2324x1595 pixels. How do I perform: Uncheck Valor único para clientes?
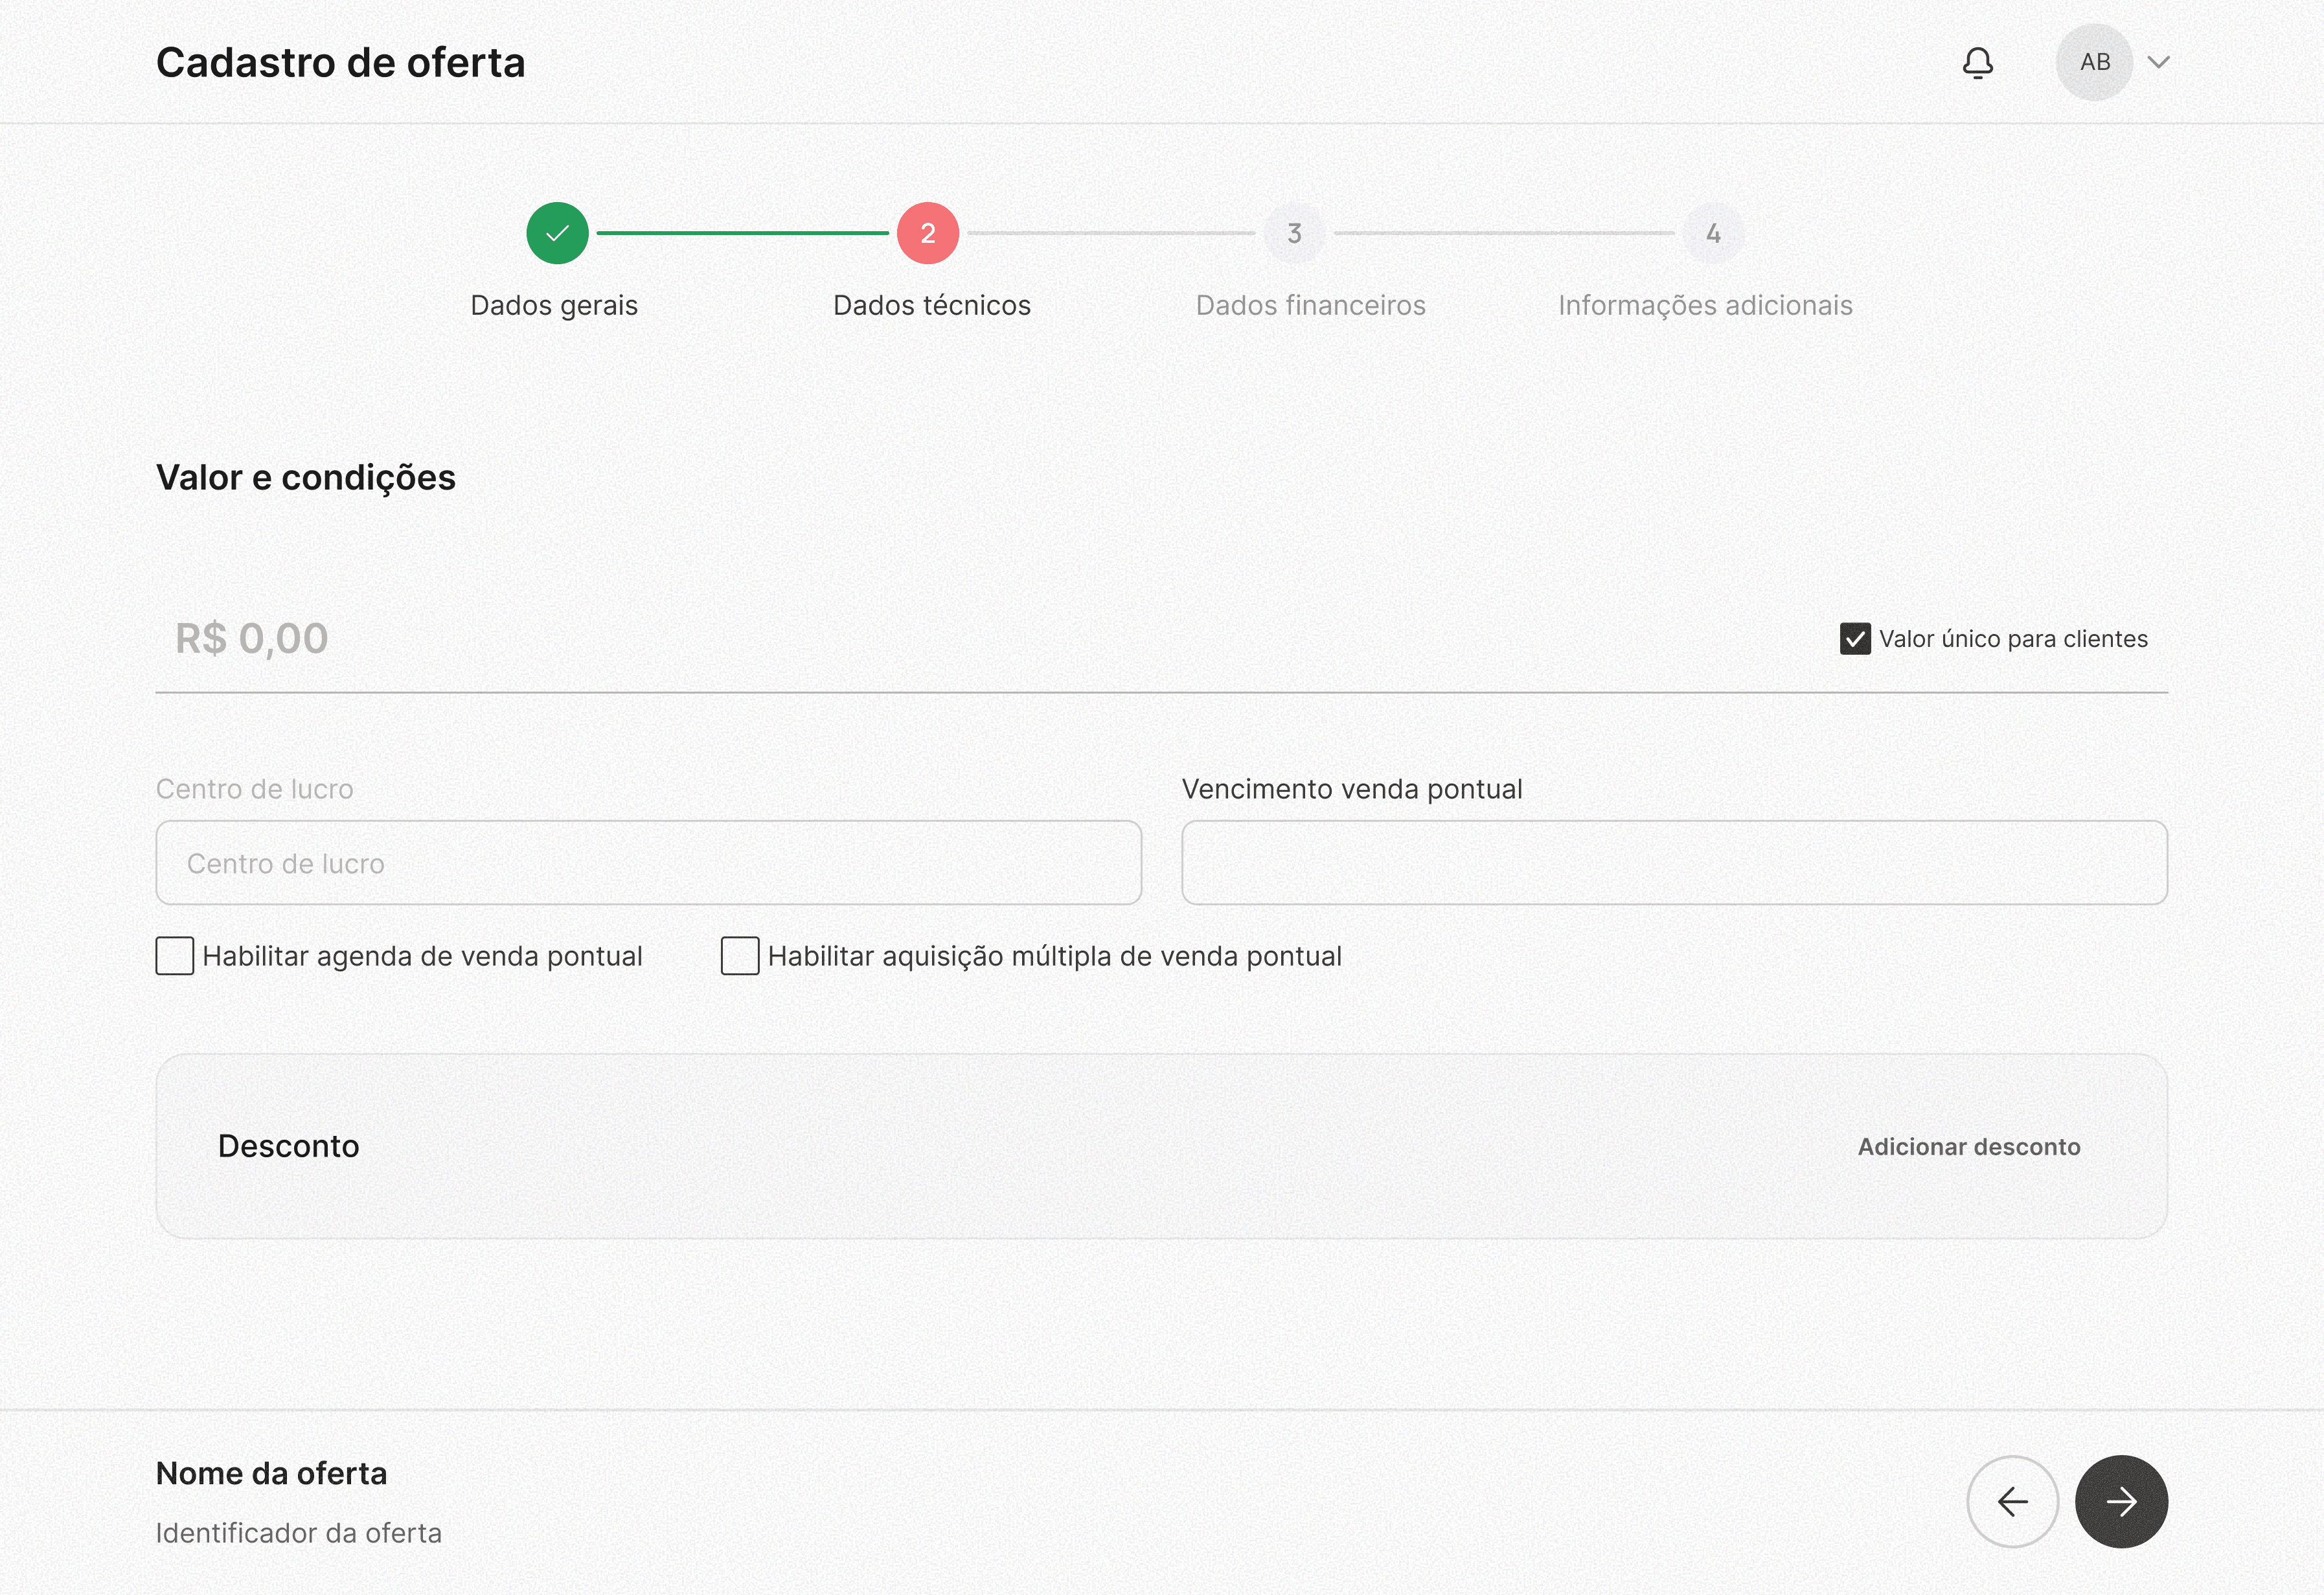[x=1855, y=639]
